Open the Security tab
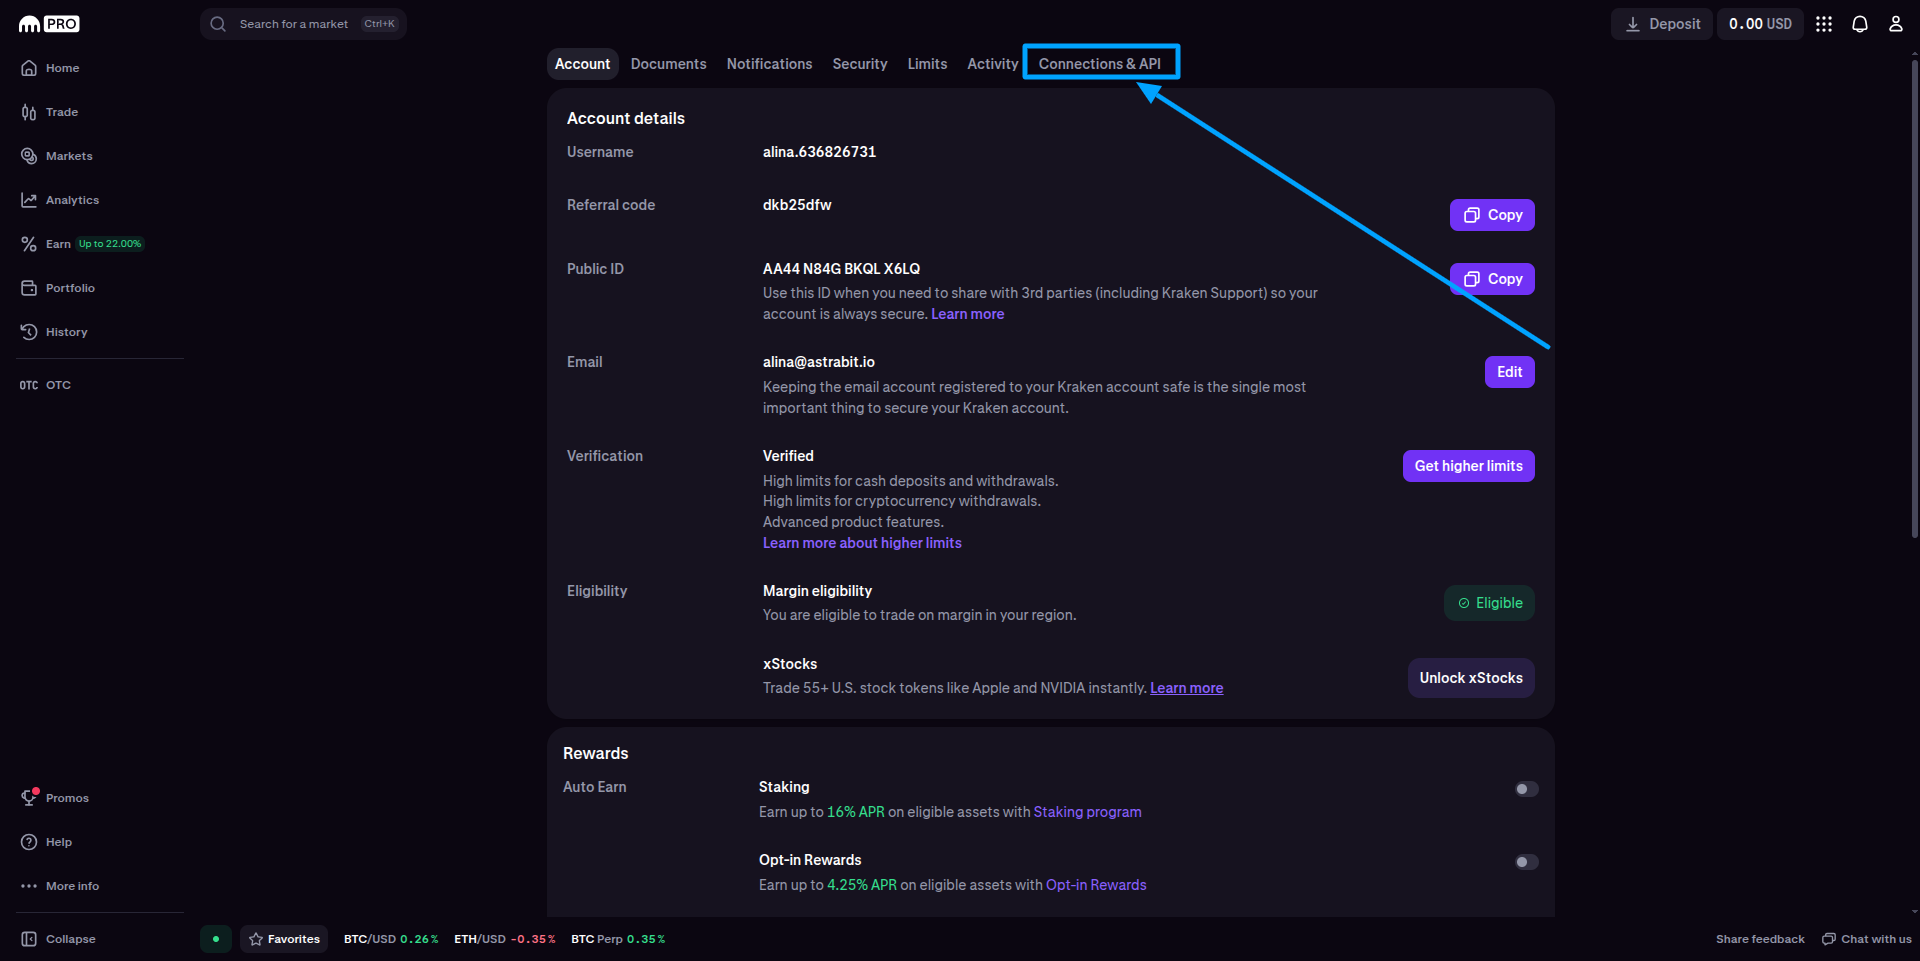Image resolution: width=1920 pixels, height=961 pixels. [x=860, y=64]
